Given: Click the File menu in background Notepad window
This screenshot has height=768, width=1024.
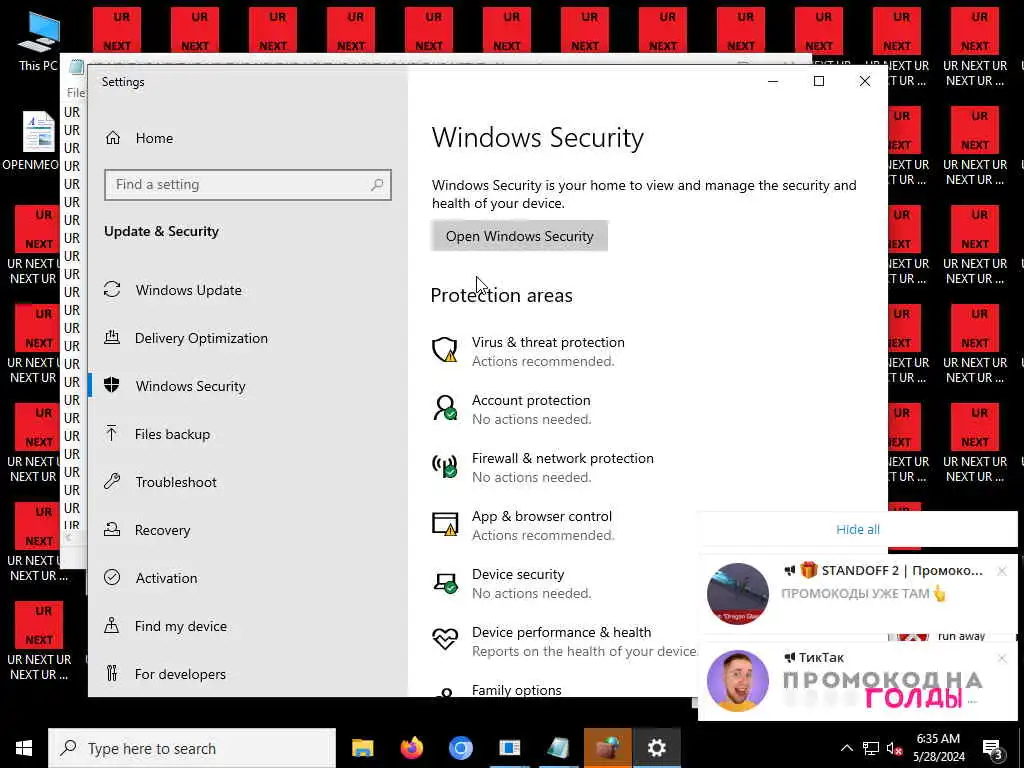Looking at the screenshot, I should click(x=76, y=92).
